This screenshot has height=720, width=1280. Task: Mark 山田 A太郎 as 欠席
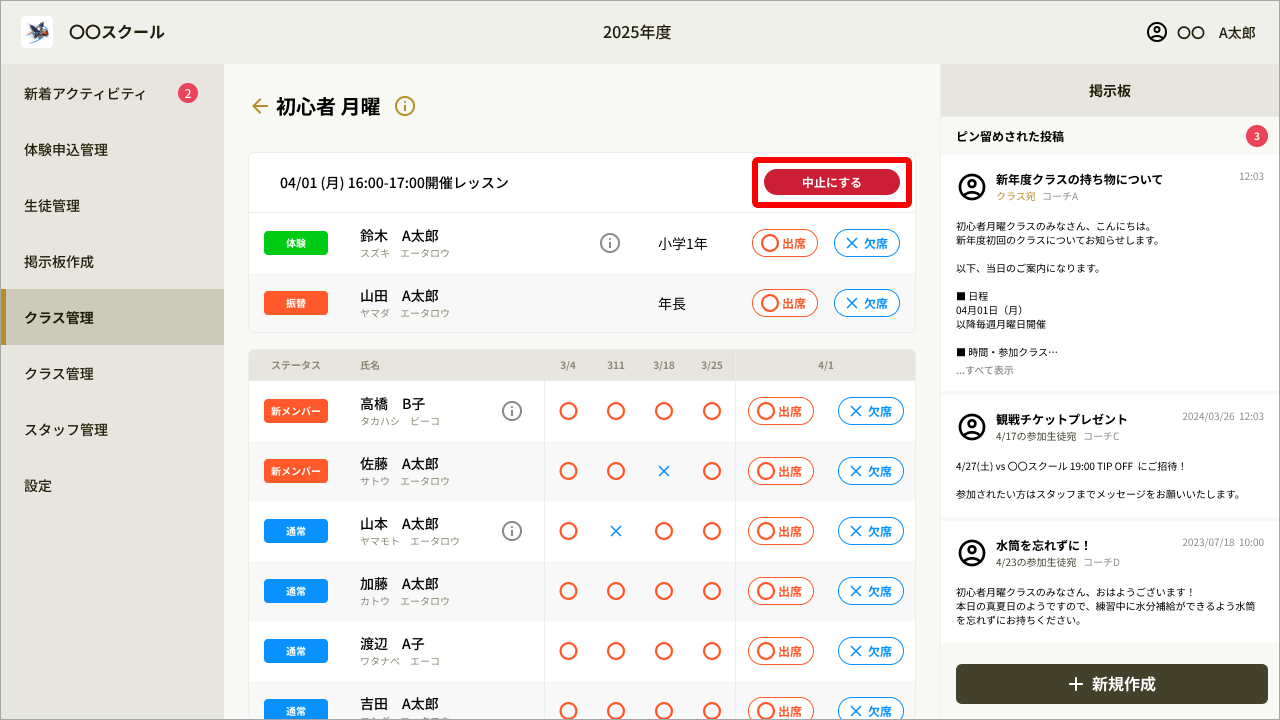point(866,303)
